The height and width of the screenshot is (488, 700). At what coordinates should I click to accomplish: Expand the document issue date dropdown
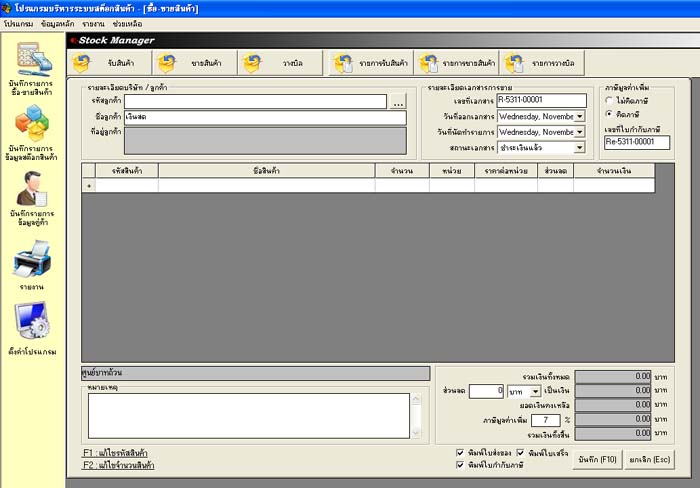click(580, 116)
